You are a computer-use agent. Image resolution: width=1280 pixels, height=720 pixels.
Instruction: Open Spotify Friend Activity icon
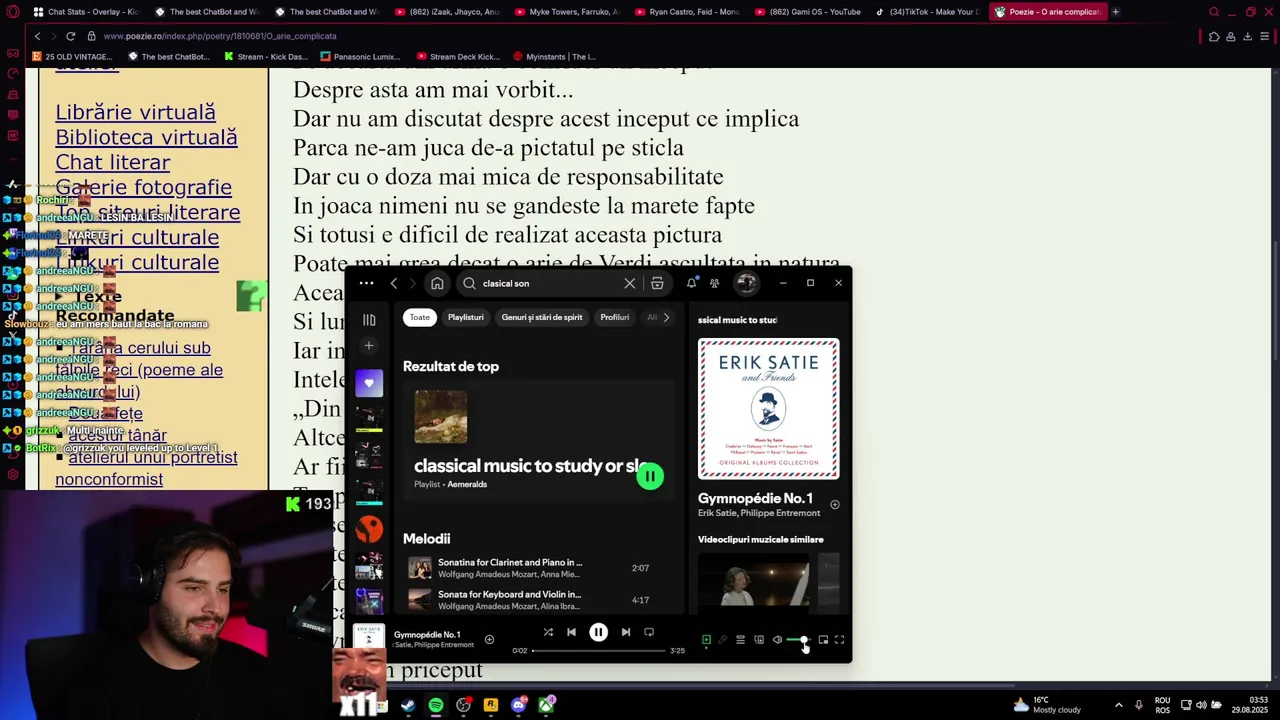click(714, 283)
